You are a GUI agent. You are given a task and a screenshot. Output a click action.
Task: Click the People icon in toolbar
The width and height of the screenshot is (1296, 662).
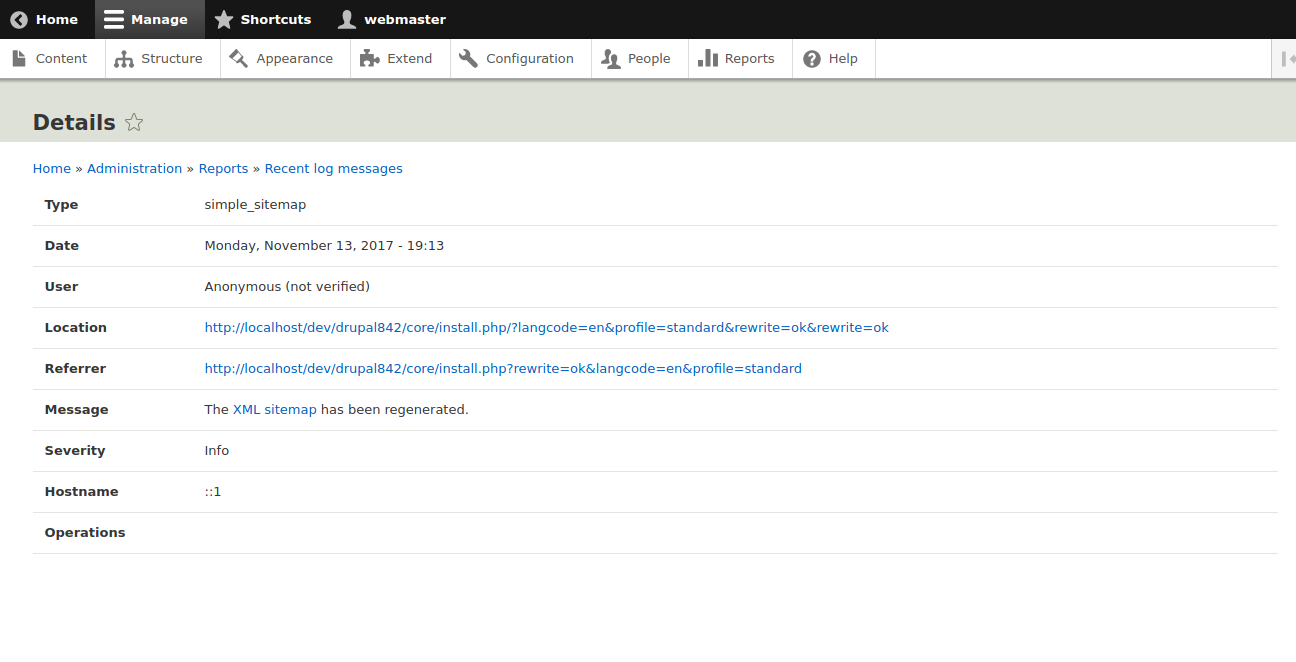(x=611, y=59)
